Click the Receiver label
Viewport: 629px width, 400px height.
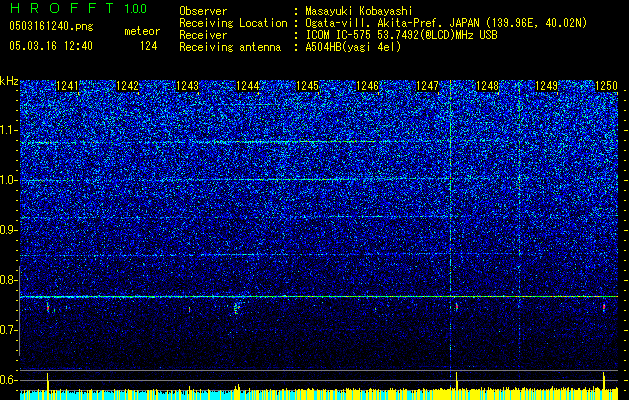[203, 35]
